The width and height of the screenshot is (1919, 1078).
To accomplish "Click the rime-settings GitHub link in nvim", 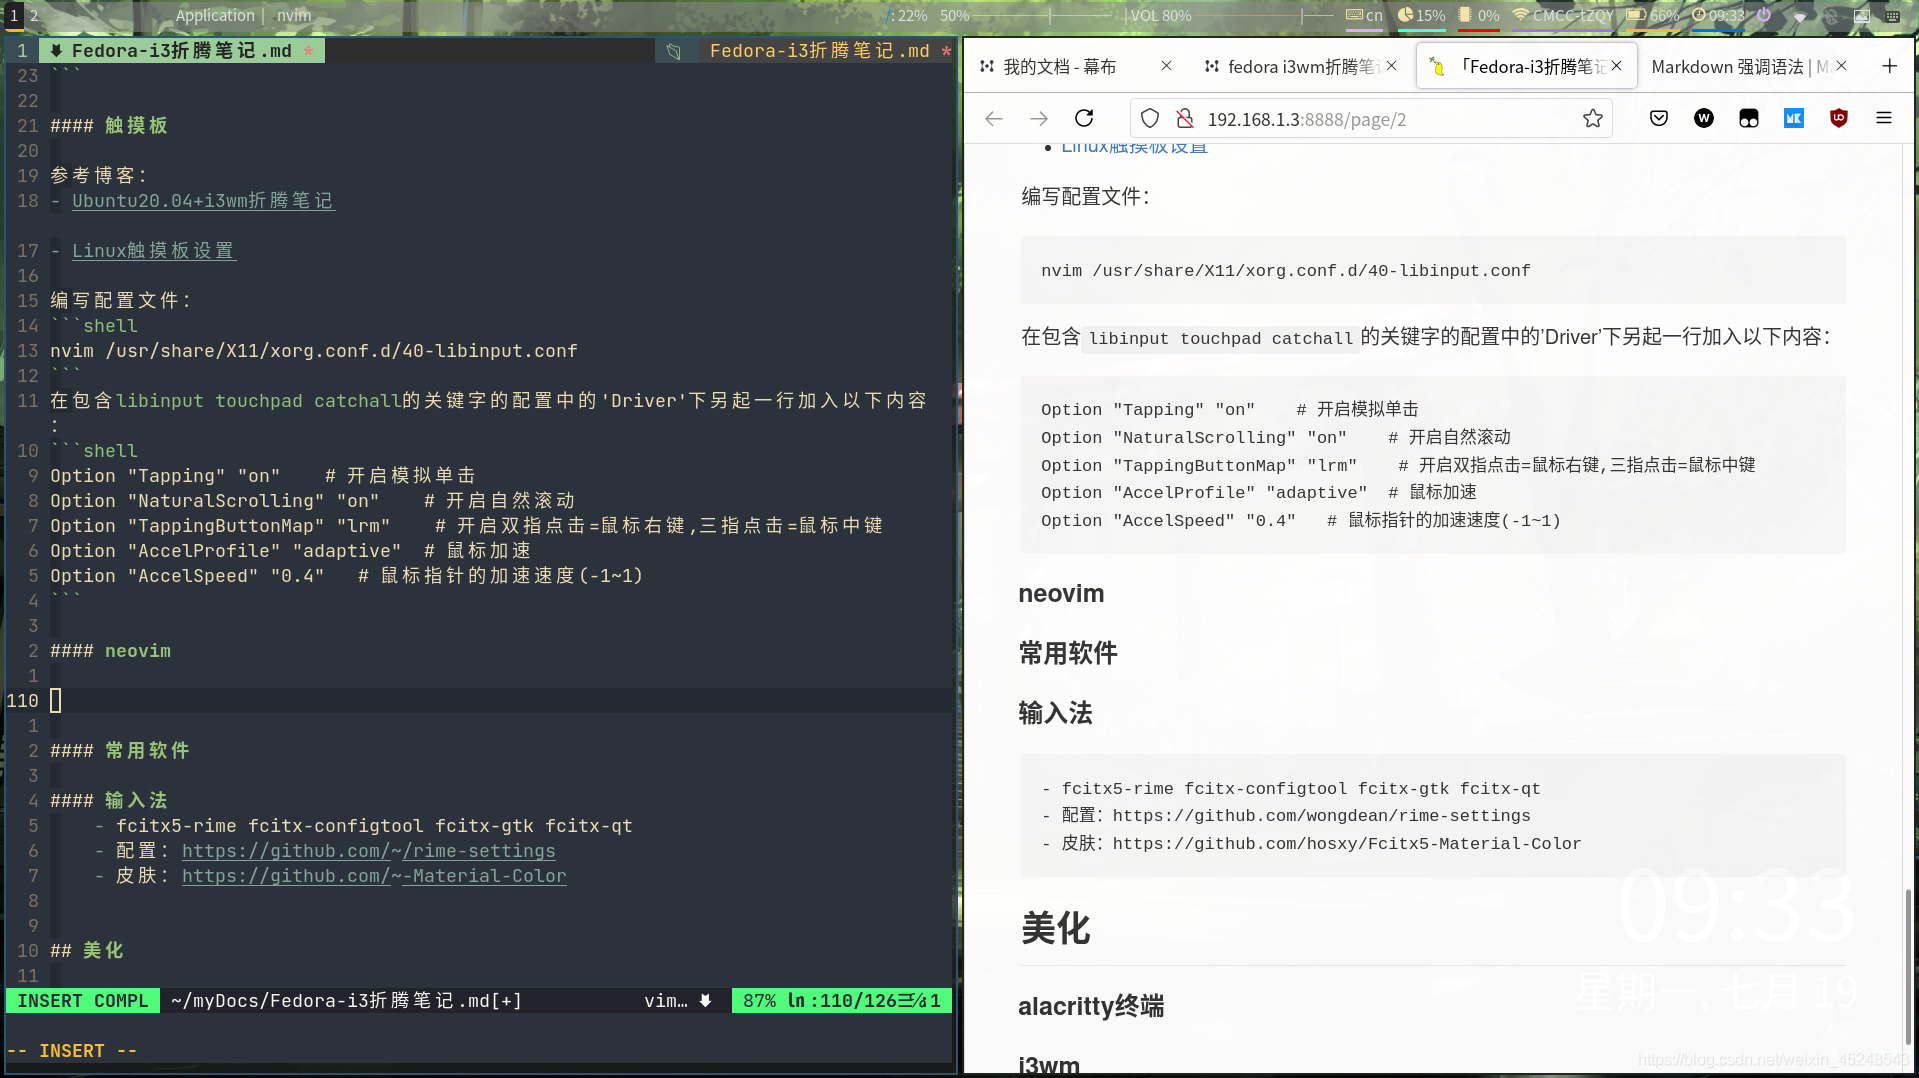I will coord(368,850).
